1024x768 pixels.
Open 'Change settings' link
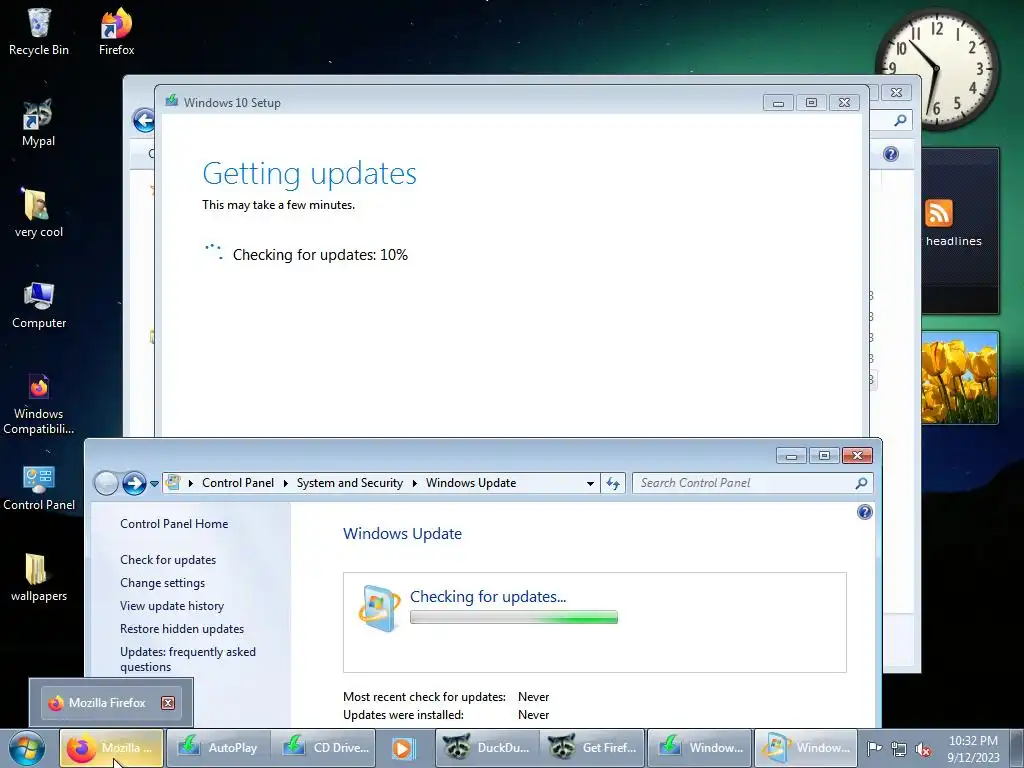[162, 583]
